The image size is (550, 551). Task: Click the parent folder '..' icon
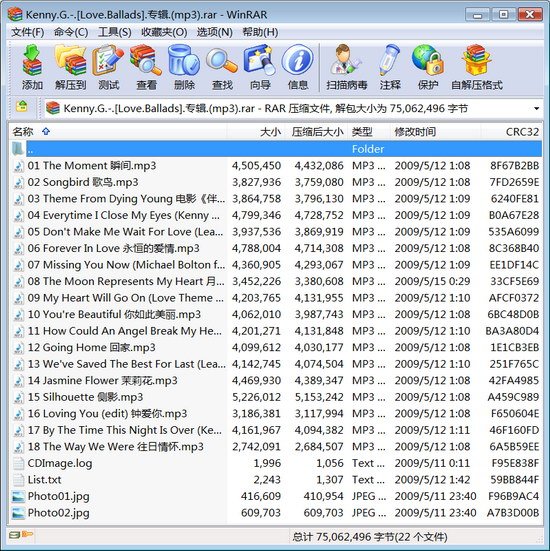(18, 149)
